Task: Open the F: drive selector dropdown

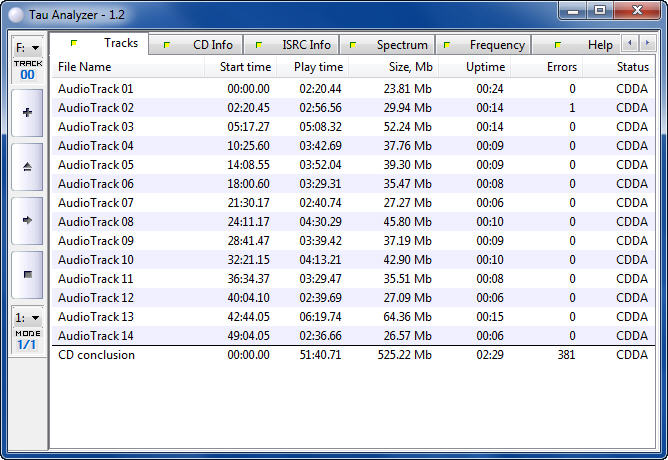Action: pyautogui.click(x=27, y=47)
